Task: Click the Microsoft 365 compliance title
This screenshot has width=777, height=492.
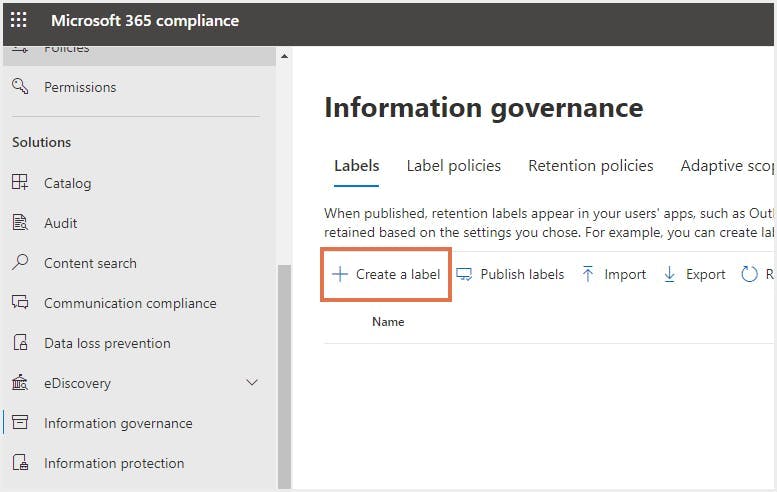Action: (x=145, y=20)
